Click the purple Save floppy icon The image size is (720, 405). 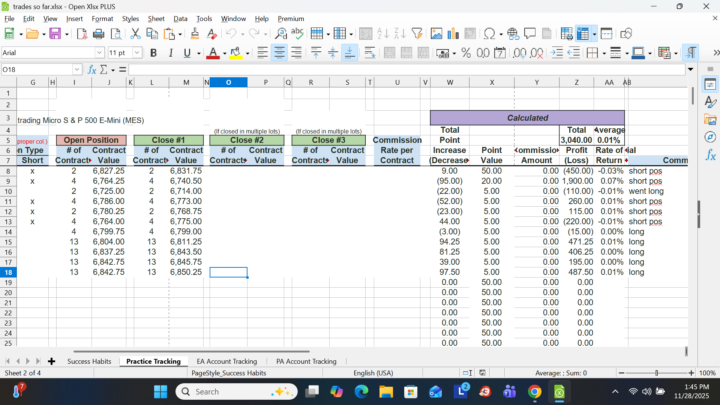55,34
